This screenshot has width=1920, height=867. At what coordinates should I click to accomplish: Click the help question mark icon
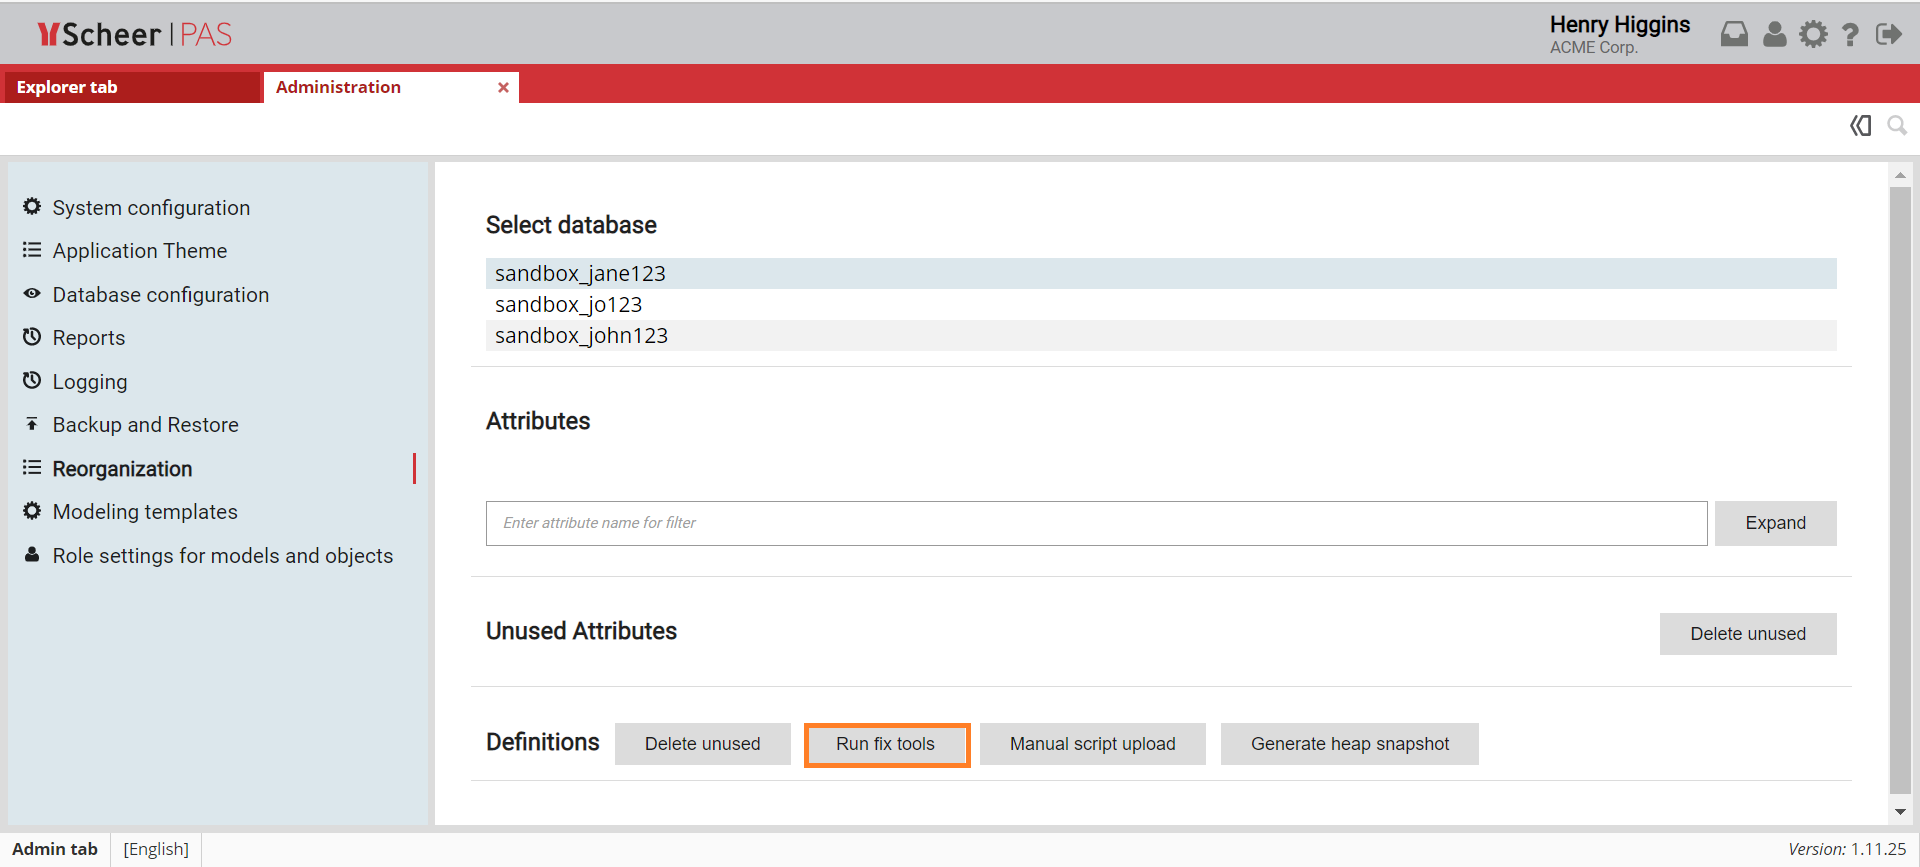tap(1850, 35)
